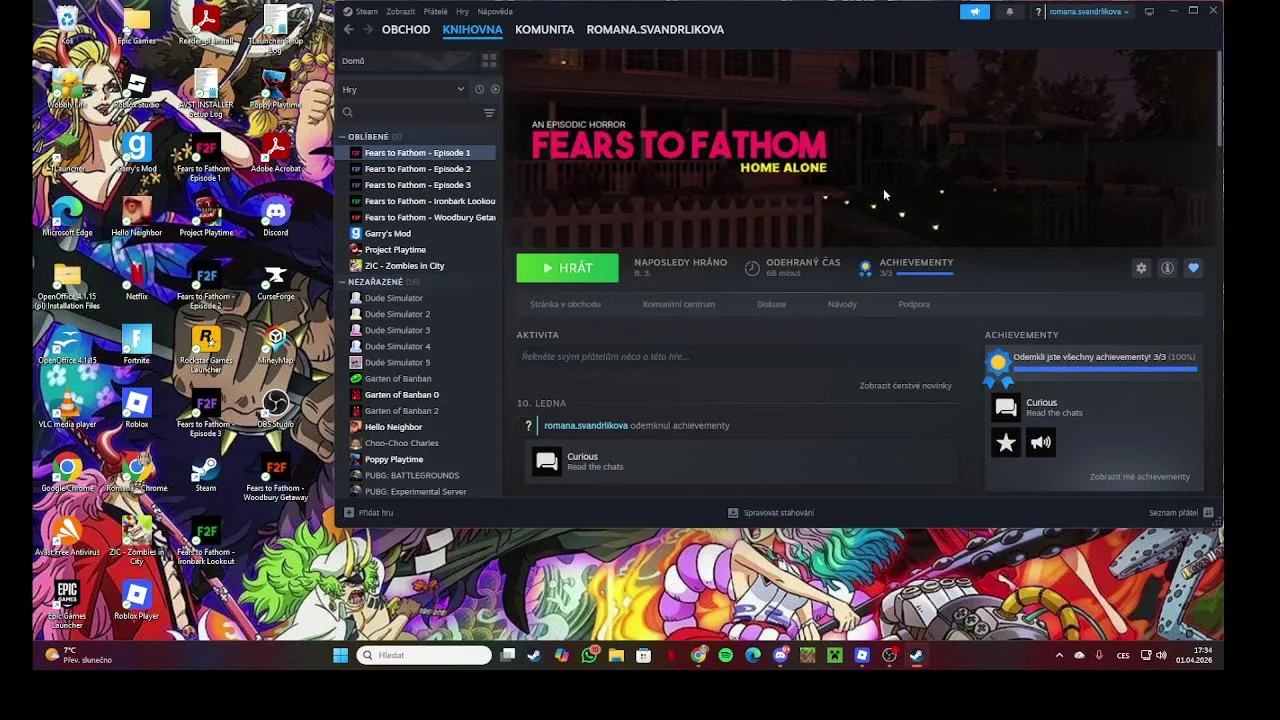The width and height of the screenshot is (1280, 720).
Task: Open the grid collections view icon
Action: click(489, 61)
